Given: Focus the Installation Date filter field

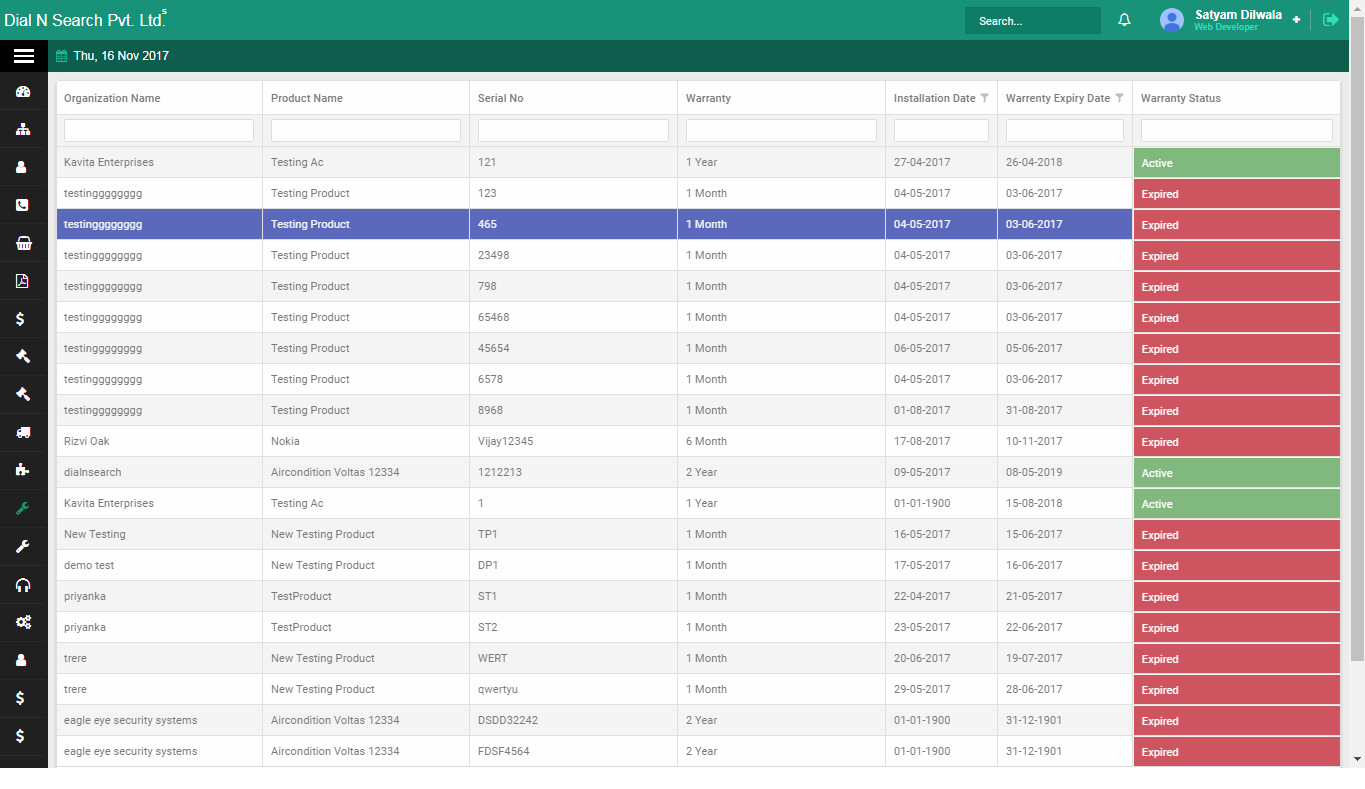Looking at the screenshot, I should pos(941,130).
